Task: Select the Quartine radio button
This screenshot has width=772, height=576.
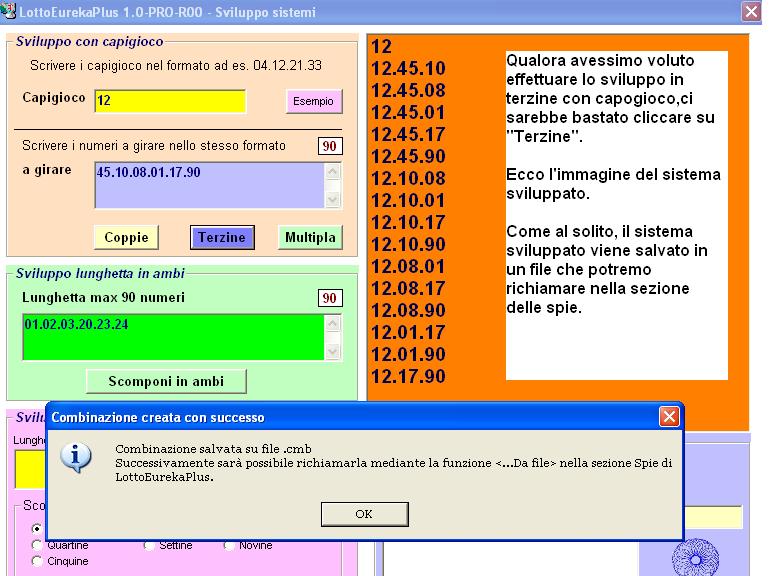Action: point(36,545)
